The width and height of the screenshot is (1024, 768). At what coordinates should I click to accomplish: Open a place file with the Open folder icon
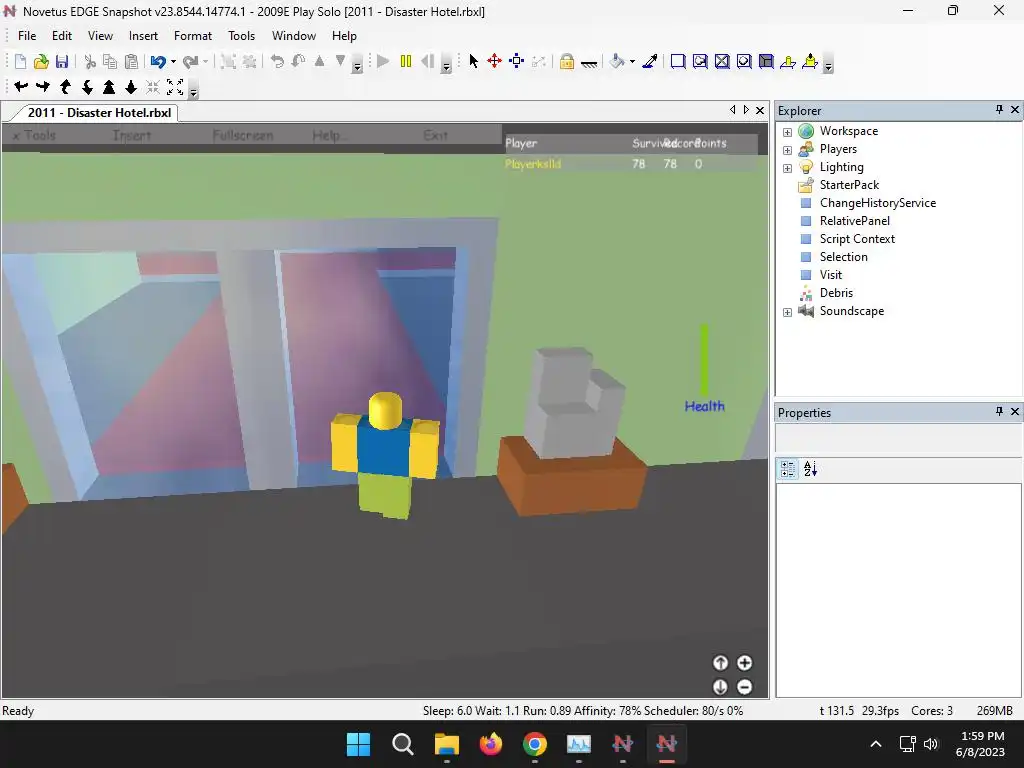(x=41, y=61)
